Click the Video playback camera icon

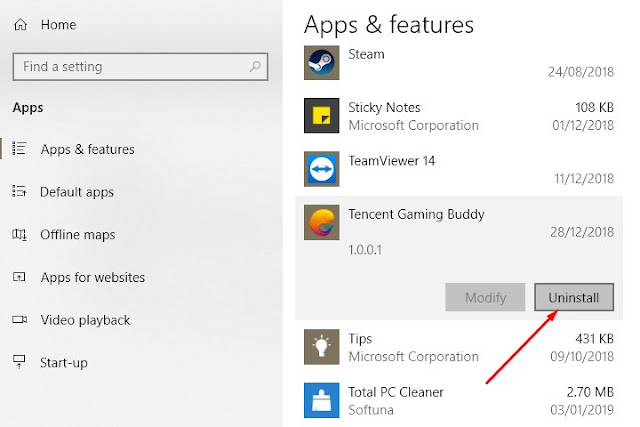click(19, 319)
